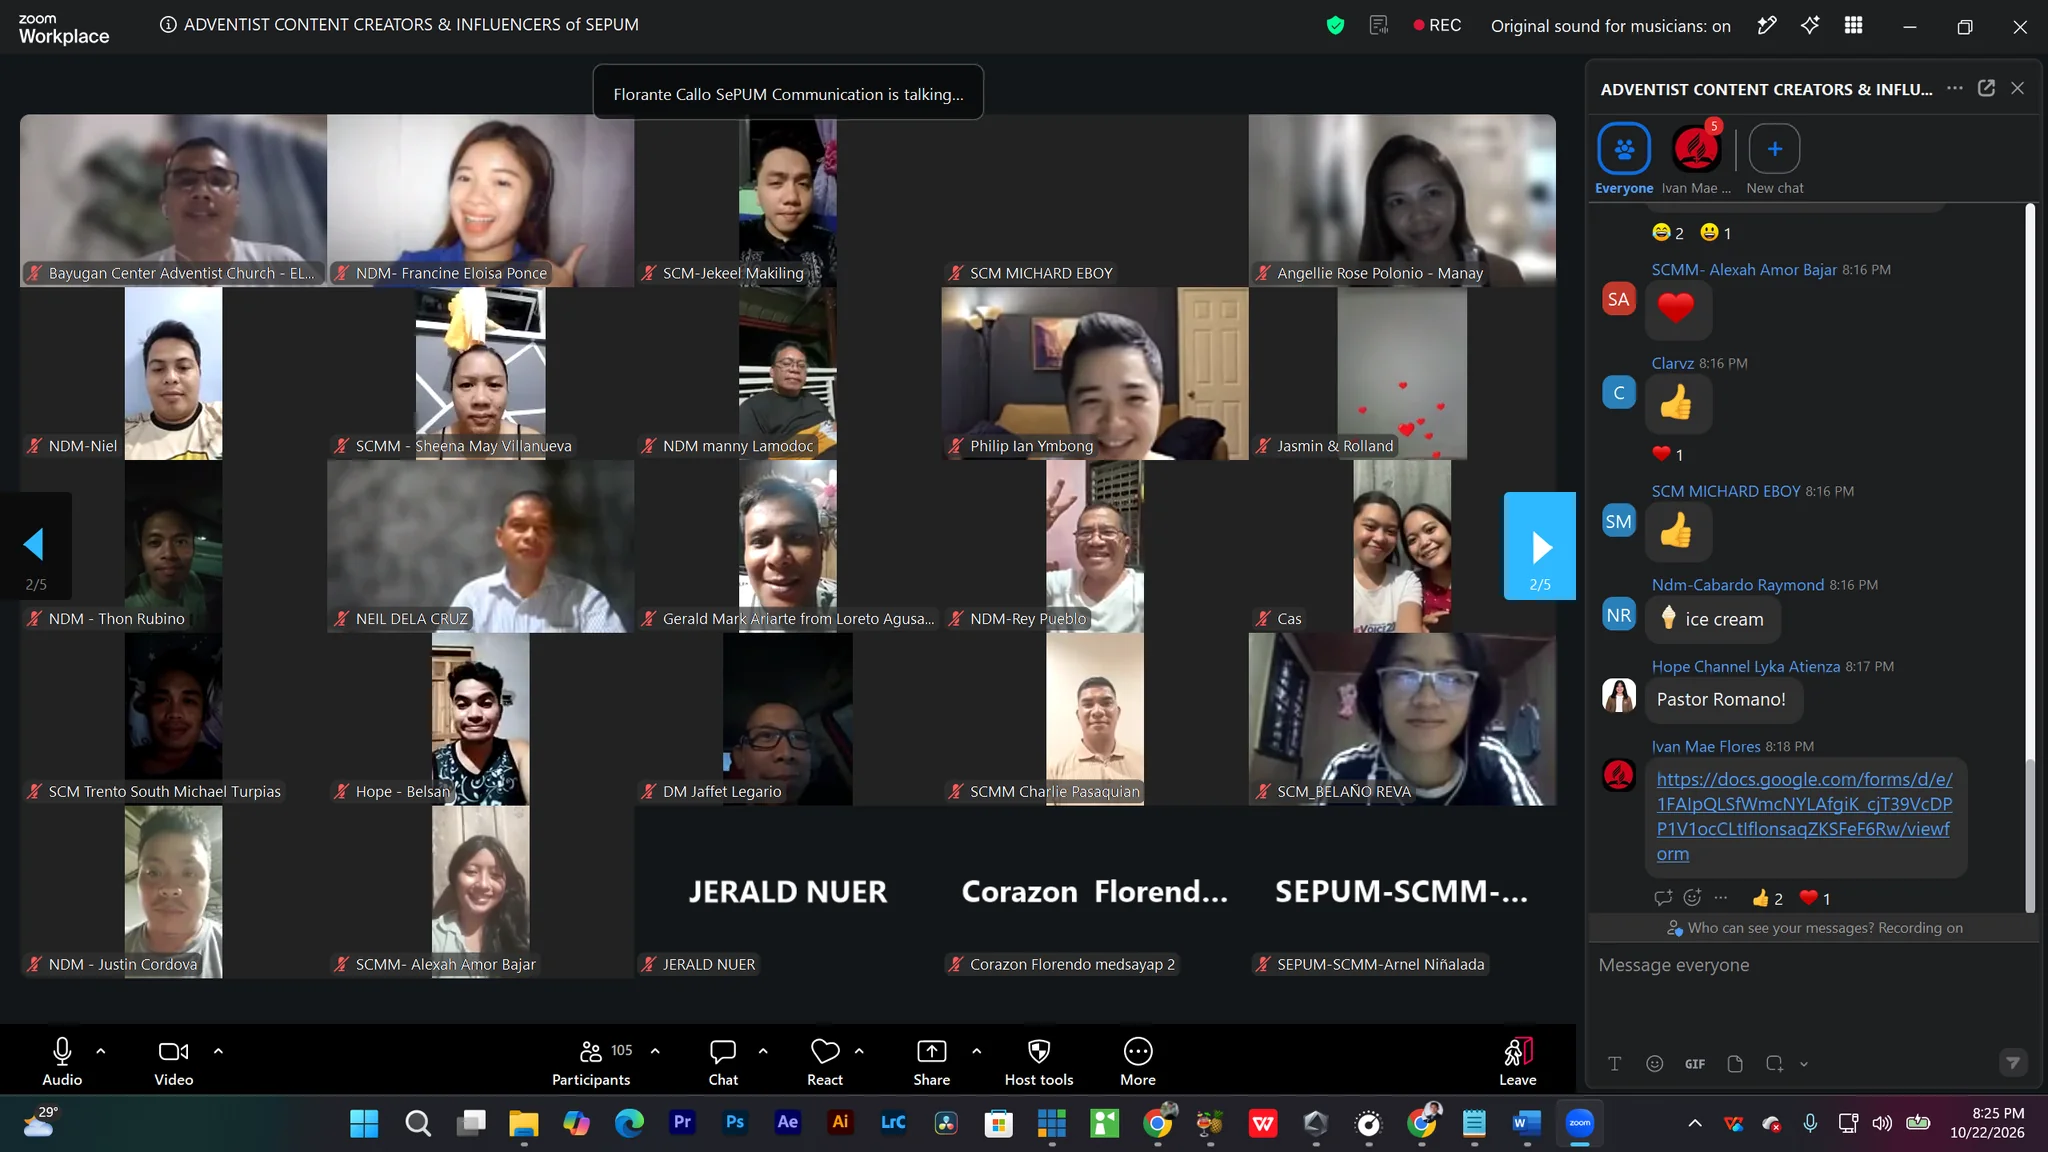This screenshot has height=1152, width=2048.
Task: Start a New chat
Action: click(x=1775, y=159)
